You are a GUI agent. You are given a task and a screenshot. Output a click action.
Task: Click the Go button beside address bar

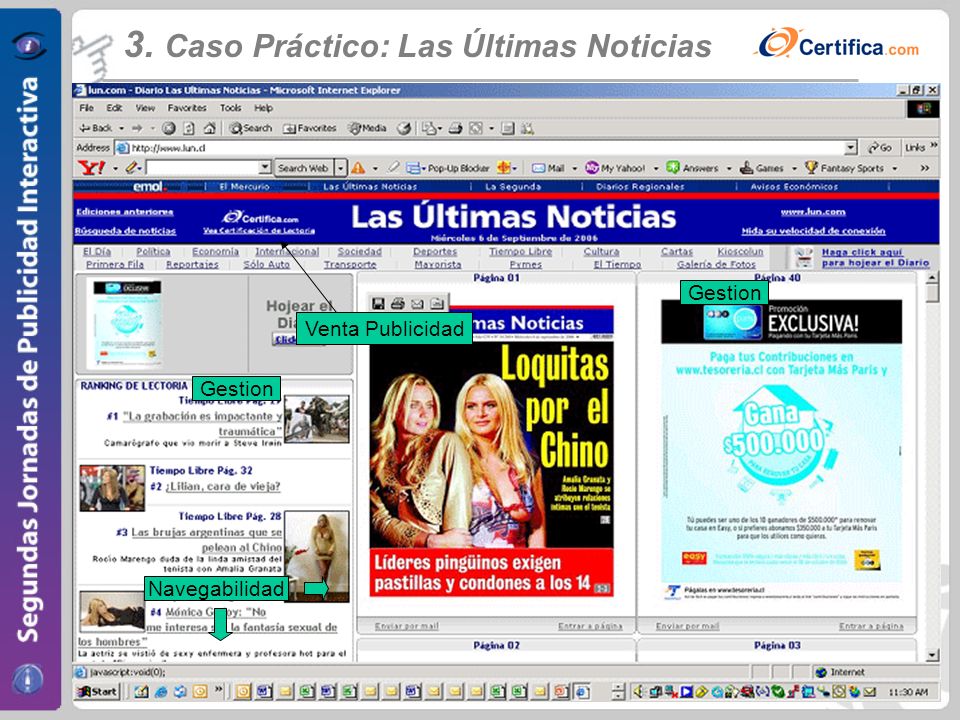click(879, 148)
